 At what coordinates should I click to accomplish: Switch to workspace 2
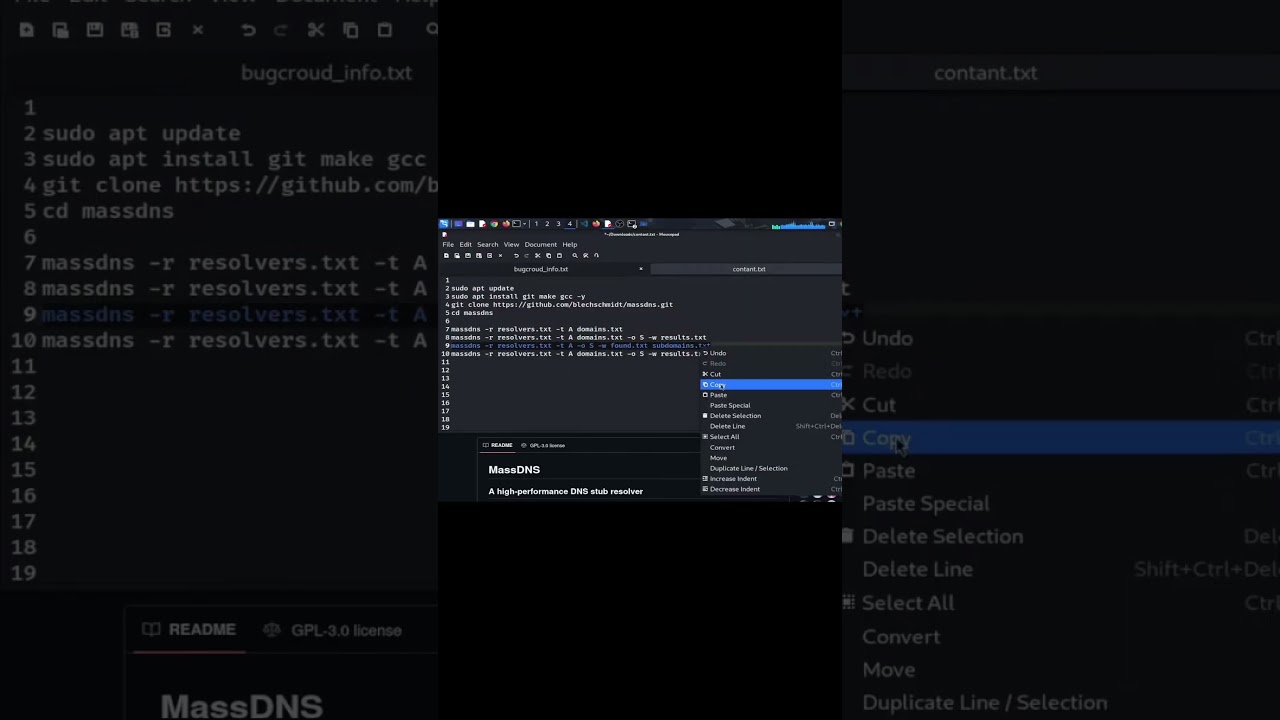coord(547,224)
